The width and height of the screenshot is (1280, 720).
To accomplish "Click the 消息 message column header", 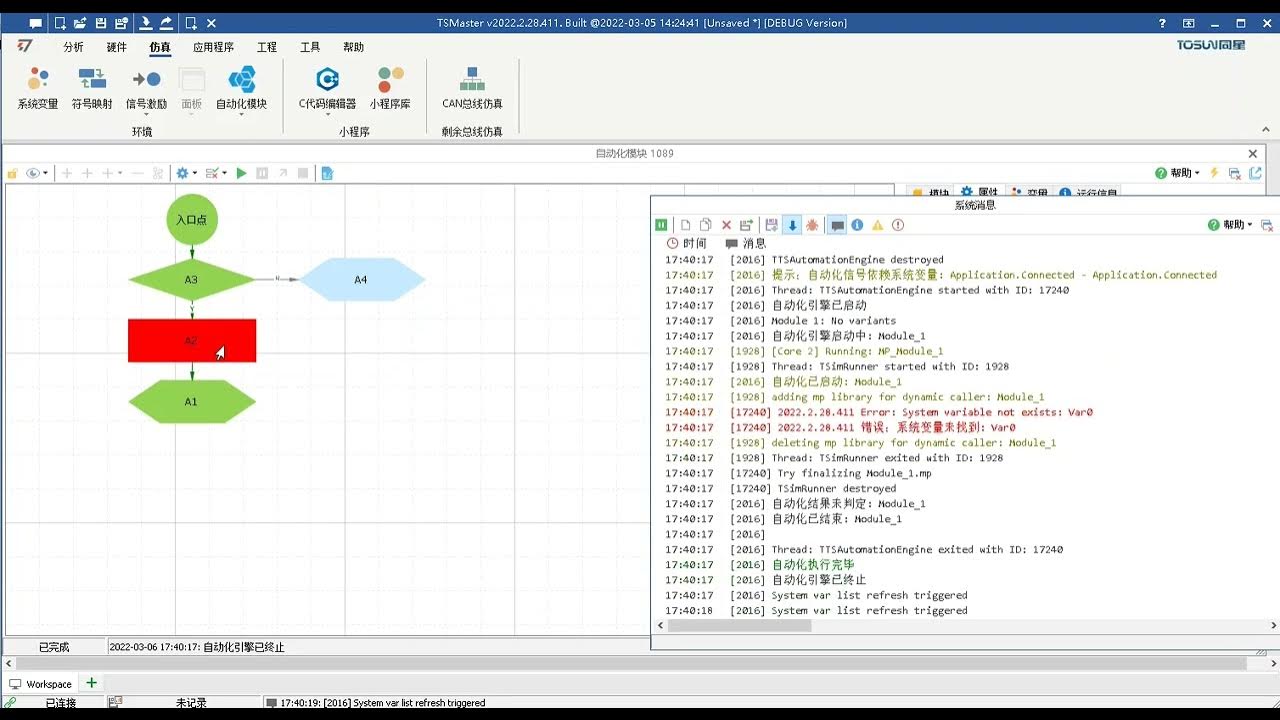I will pos(746,243).
